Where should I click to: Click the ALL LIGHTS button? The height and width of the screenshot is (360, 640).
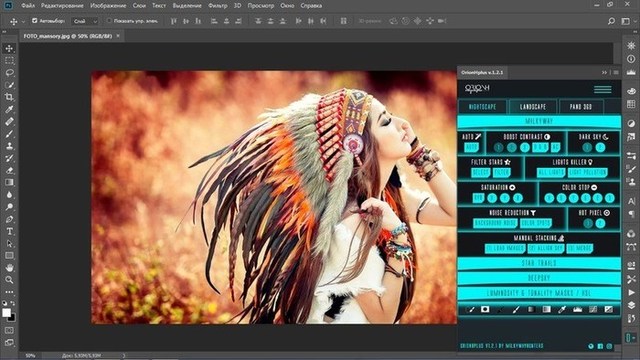pyautogui.click(x=551, y=173)
